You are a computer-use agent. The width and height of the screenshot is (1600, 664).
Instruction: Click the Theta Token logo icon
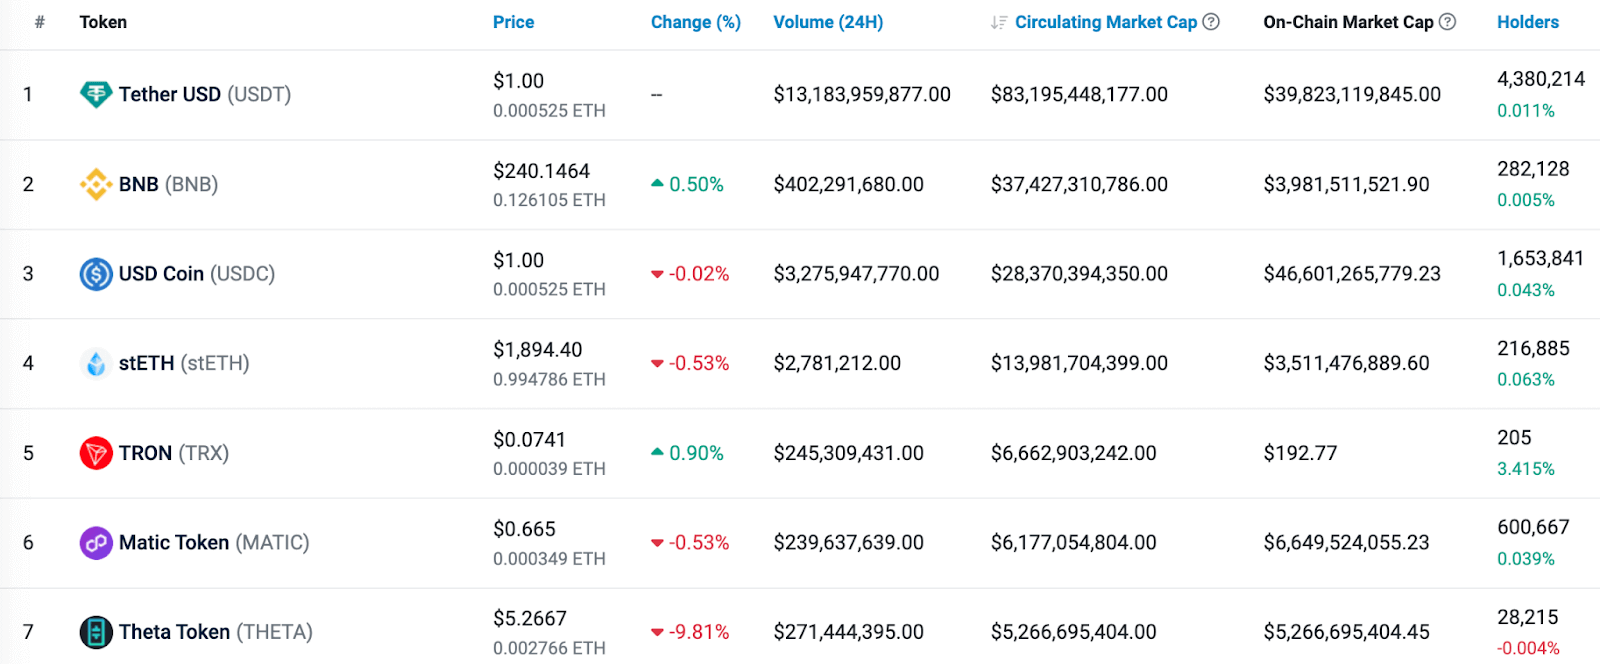[96, 632]
